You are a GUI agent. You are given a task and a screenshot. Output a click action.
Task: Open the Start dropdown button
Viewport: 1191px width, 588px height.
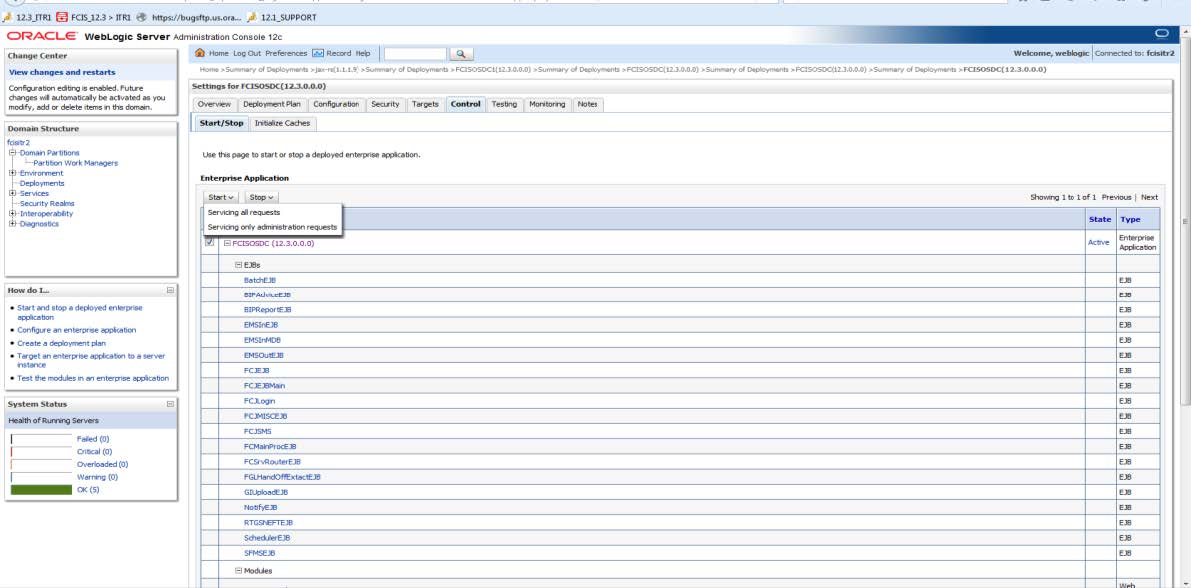click(x=222, y=197)
